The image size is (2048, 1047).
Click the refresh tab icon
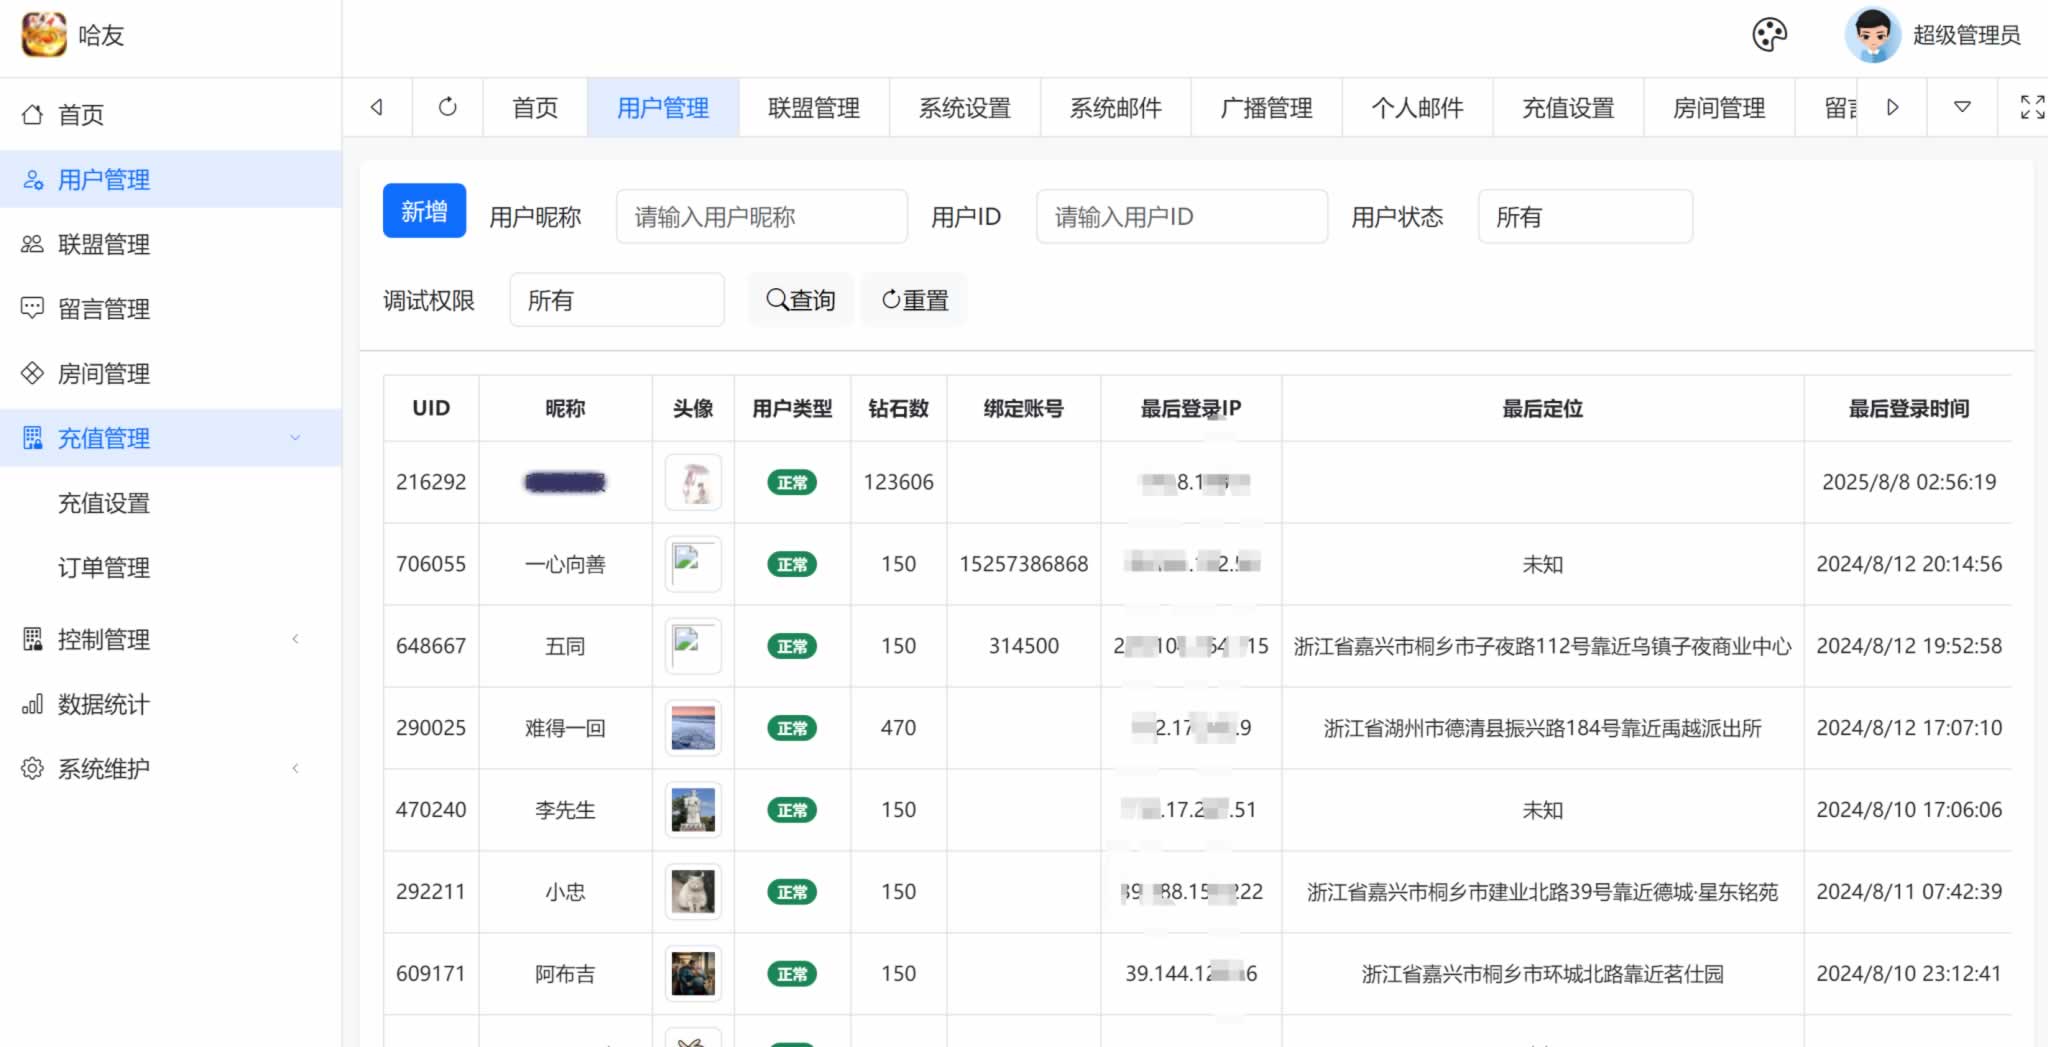(x=447, y=107)
